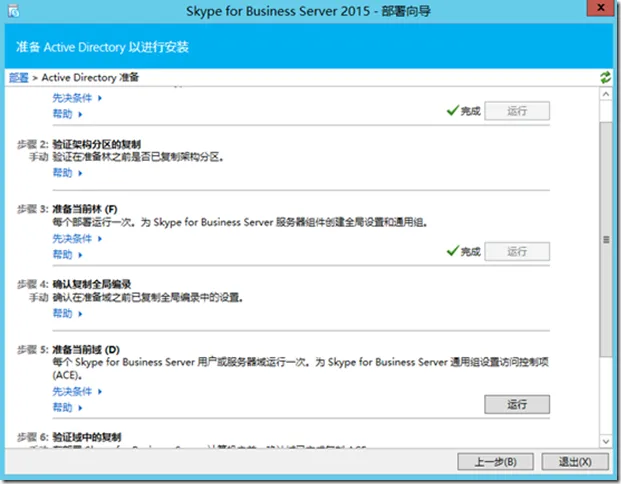Expand 先决条件 for step 3 准备当前林

point(77,238)
